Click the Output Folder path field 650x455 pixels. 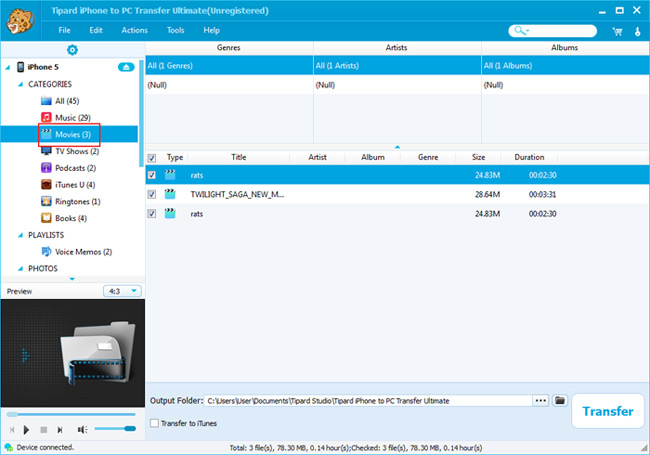(368, 401)
